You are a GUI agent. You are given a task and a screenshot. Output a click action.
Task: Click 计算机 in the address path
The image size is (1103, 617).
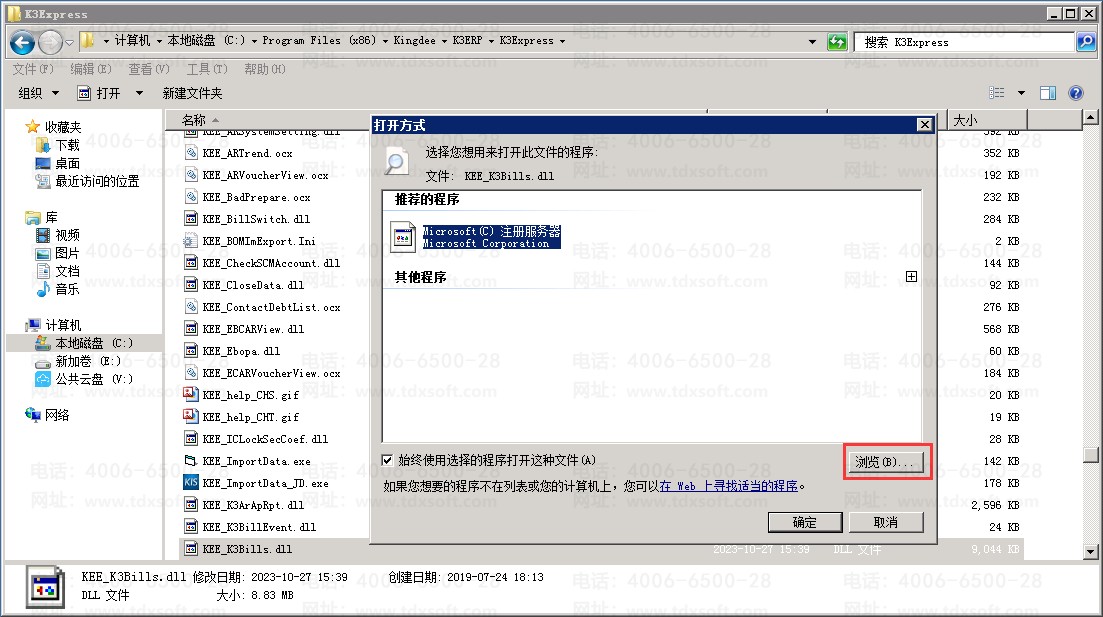(132, 41)
